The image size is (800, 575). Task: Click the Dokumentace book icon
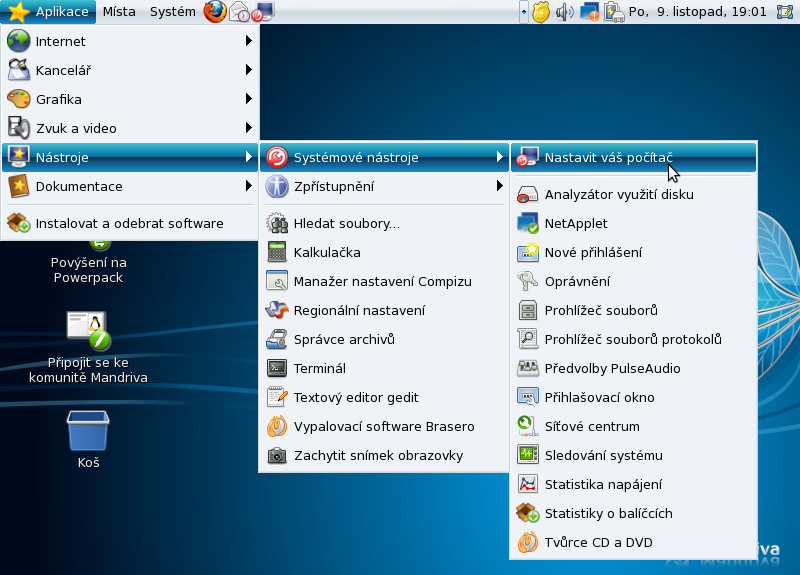19,186
